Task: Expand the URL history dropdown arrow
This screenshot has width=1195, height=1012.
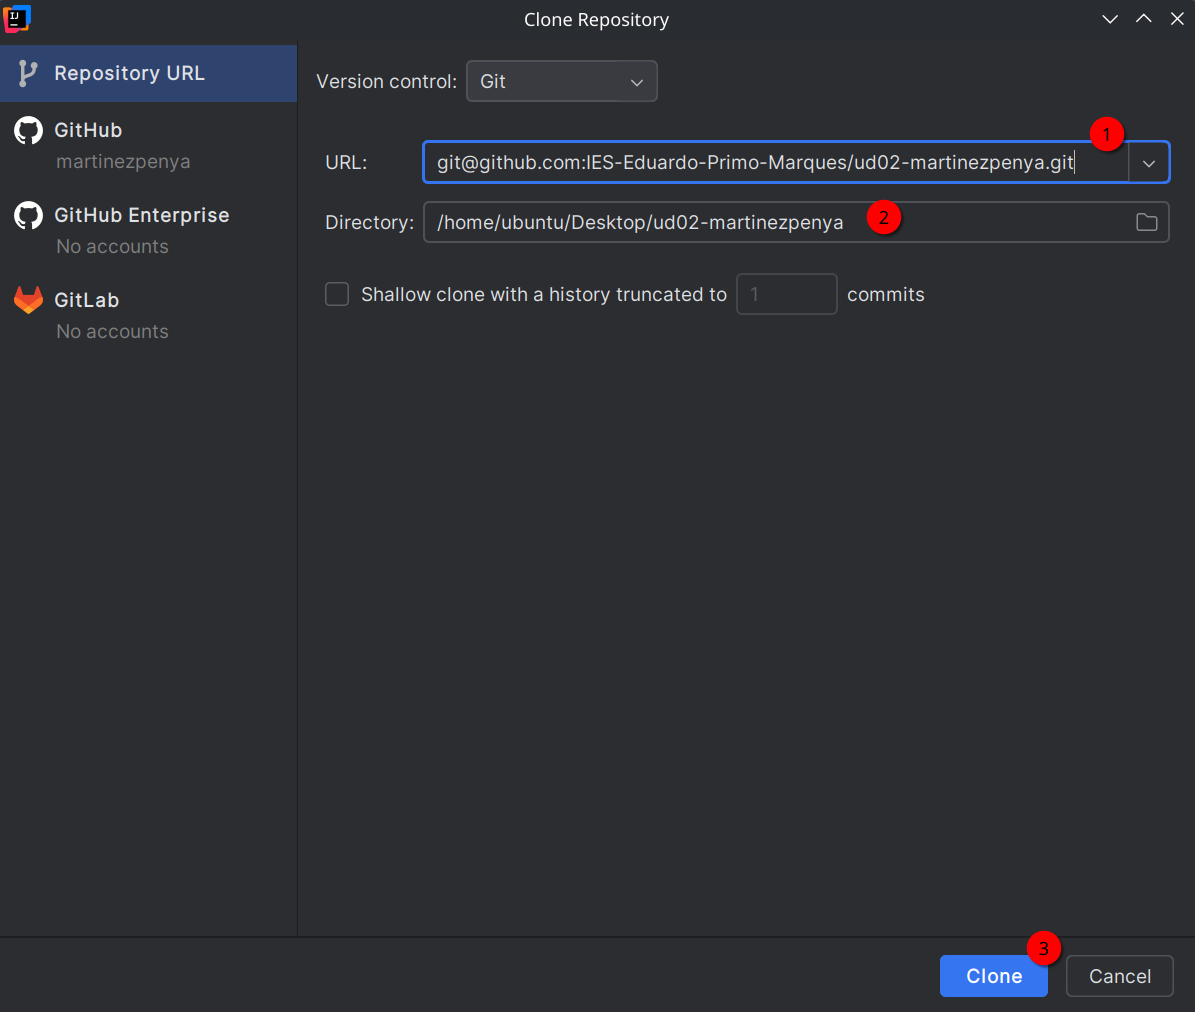Action: pyautogui.click(x=1149, y=162)
